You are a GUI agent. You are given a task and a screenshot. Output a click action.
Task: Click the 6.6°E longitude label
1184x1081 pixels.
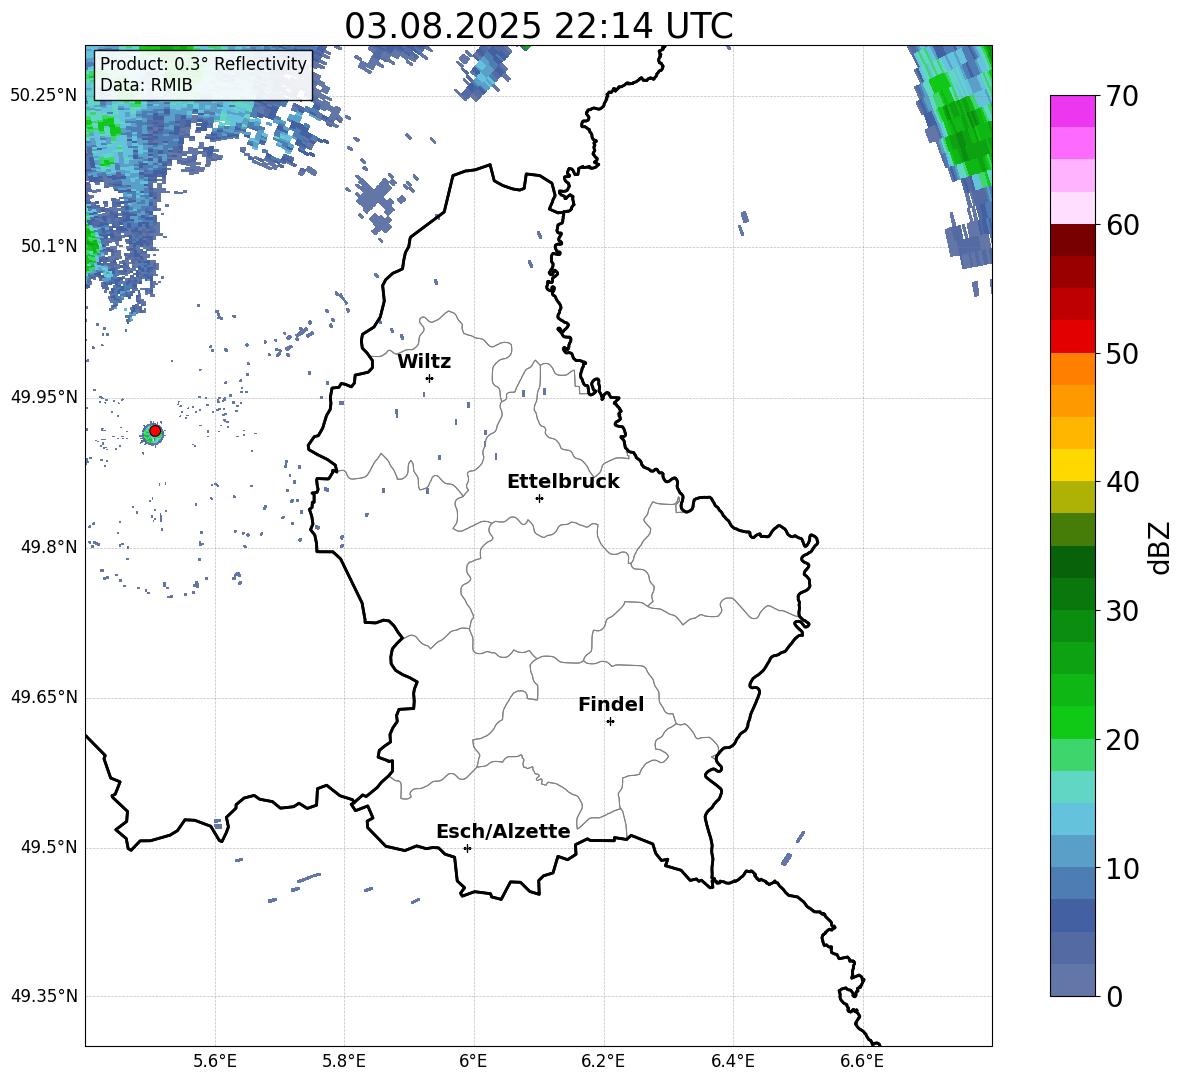tap(862, 1061)
